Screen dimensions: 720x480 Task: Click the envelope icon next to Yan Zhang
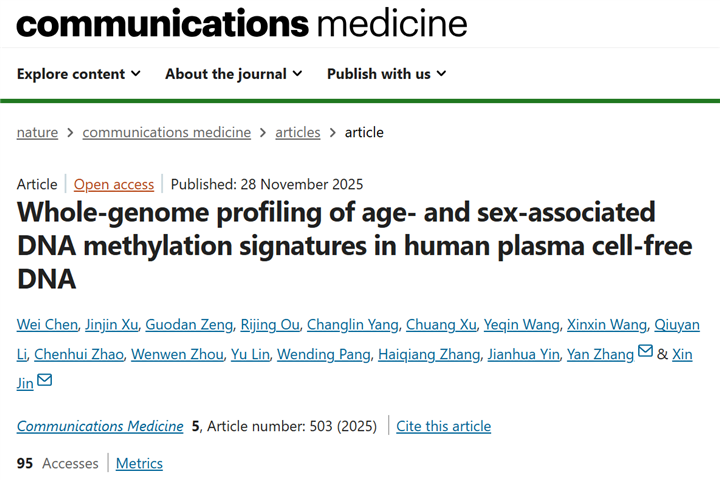[645, 352]
